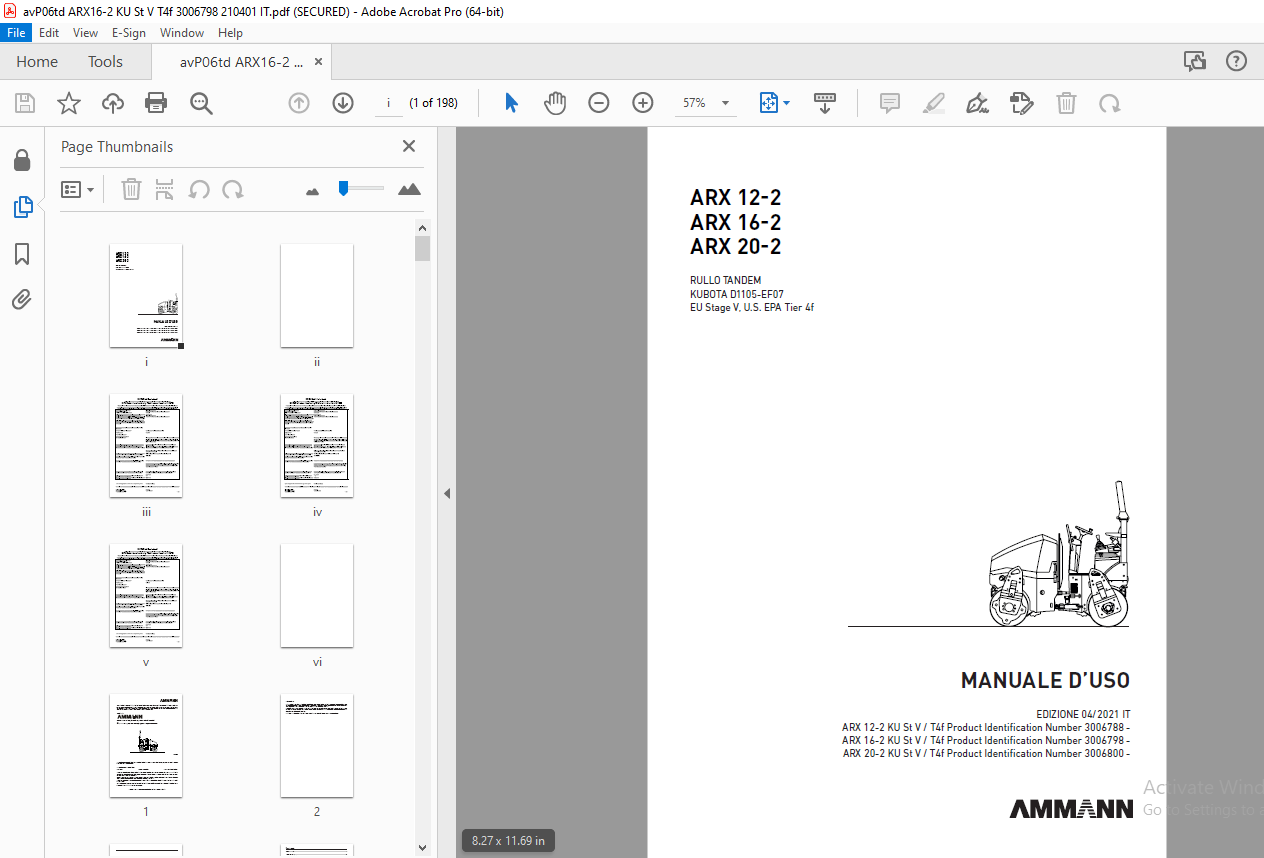Click the rotate clockwise icon in the main toolbar
Screen dimensions: 1264x858
(x=1110, y=103)
